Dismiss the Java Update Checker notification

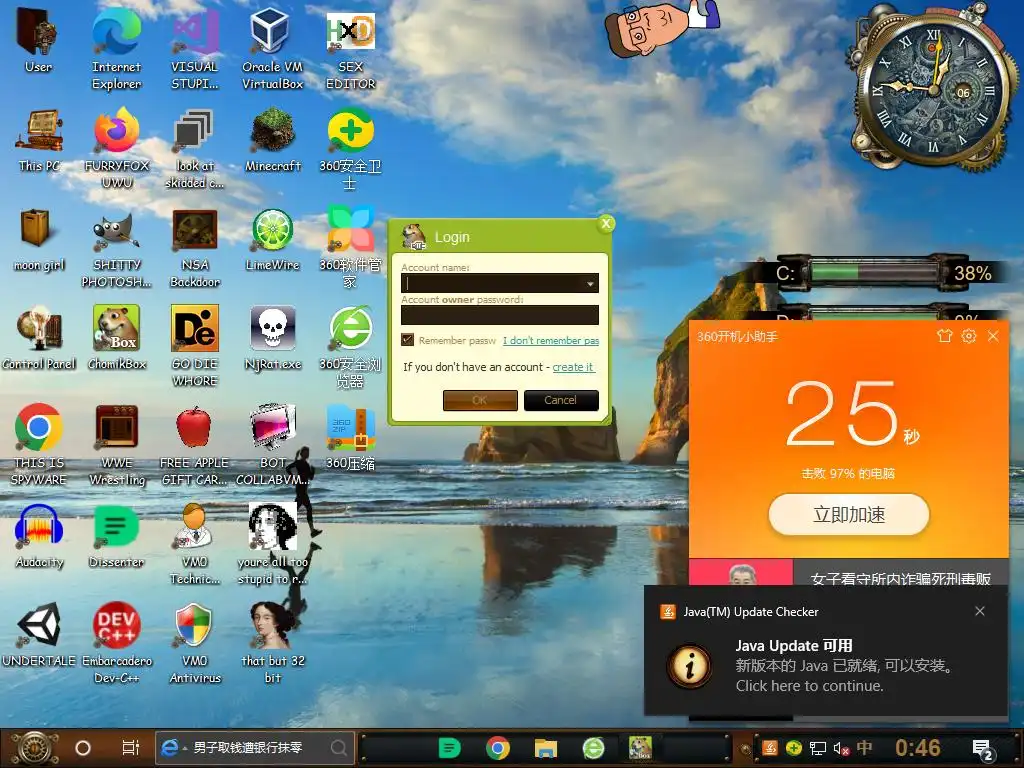pos(980,611)
